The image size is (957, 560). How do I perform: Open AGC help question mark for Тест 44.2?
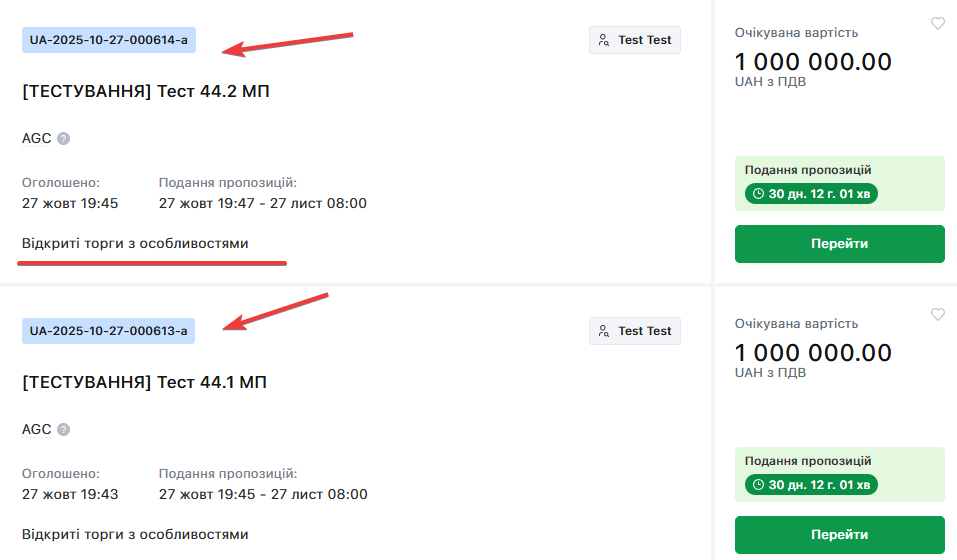point(64,139)
